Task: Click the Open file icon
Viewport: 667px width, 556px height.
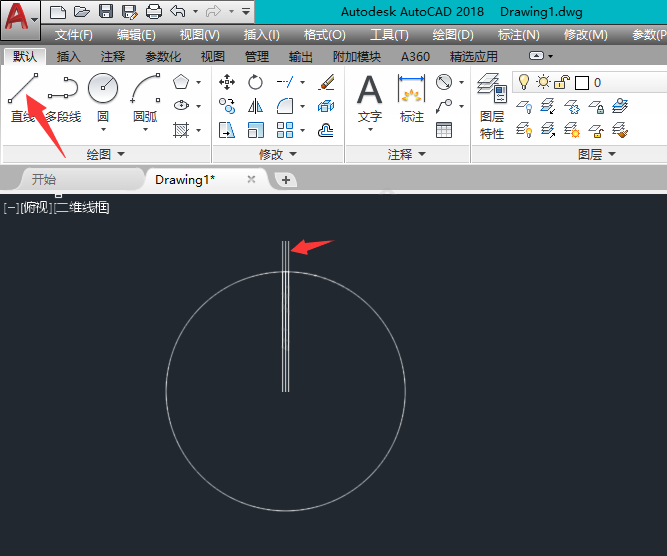Action: point(82,11)
